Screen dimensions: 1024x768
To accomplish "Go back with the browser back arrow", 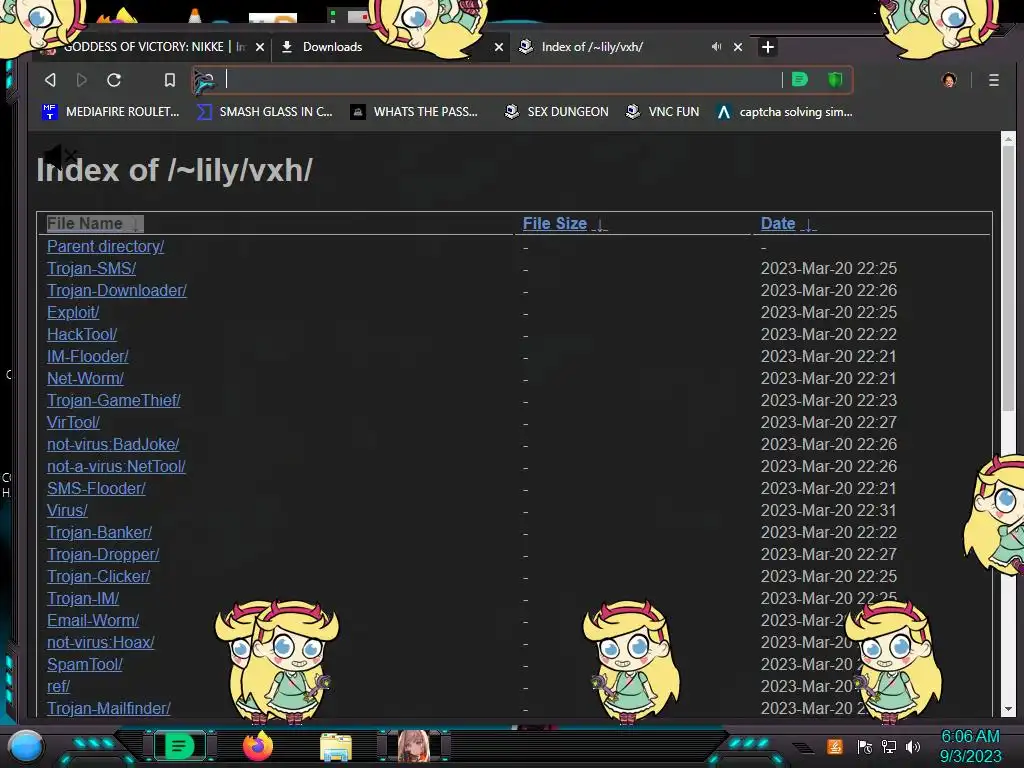I will [x=50, y=80].
